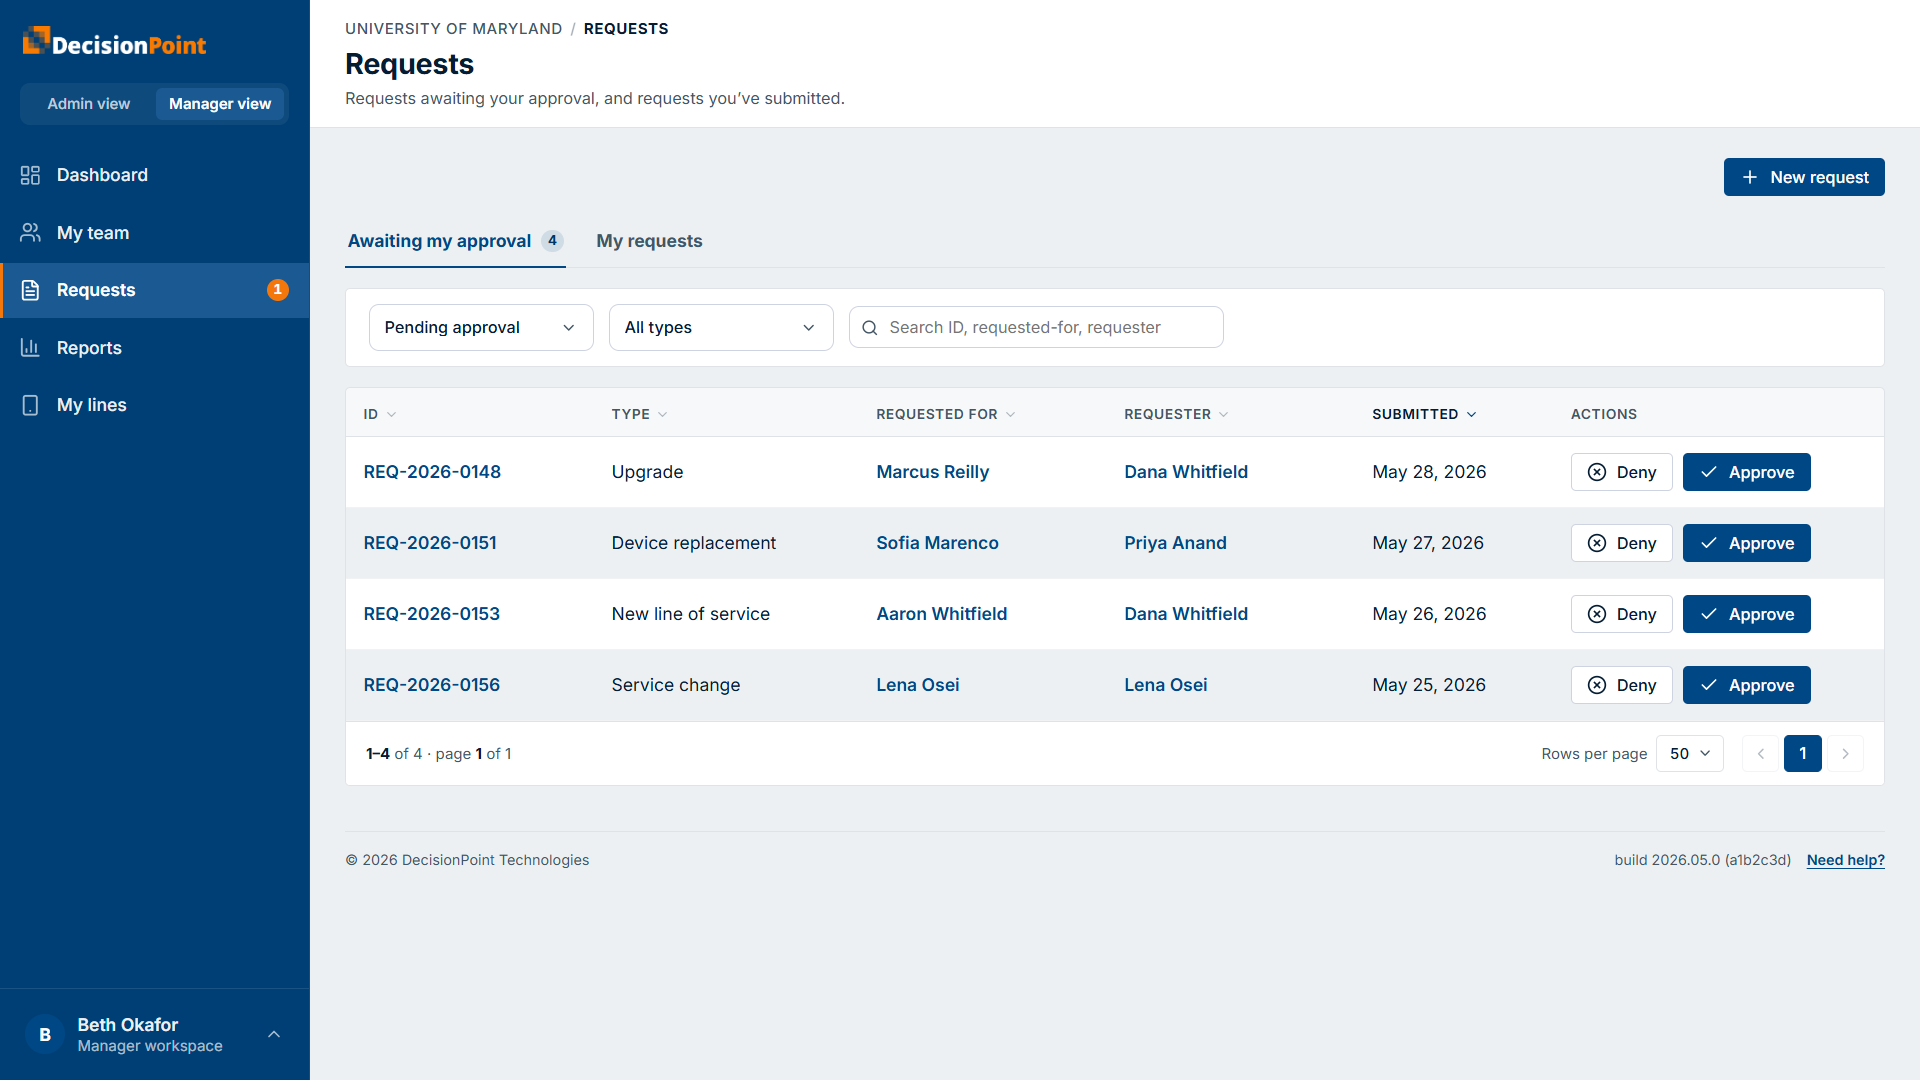Deny request REQ-2026-0148

(1621, 472)
